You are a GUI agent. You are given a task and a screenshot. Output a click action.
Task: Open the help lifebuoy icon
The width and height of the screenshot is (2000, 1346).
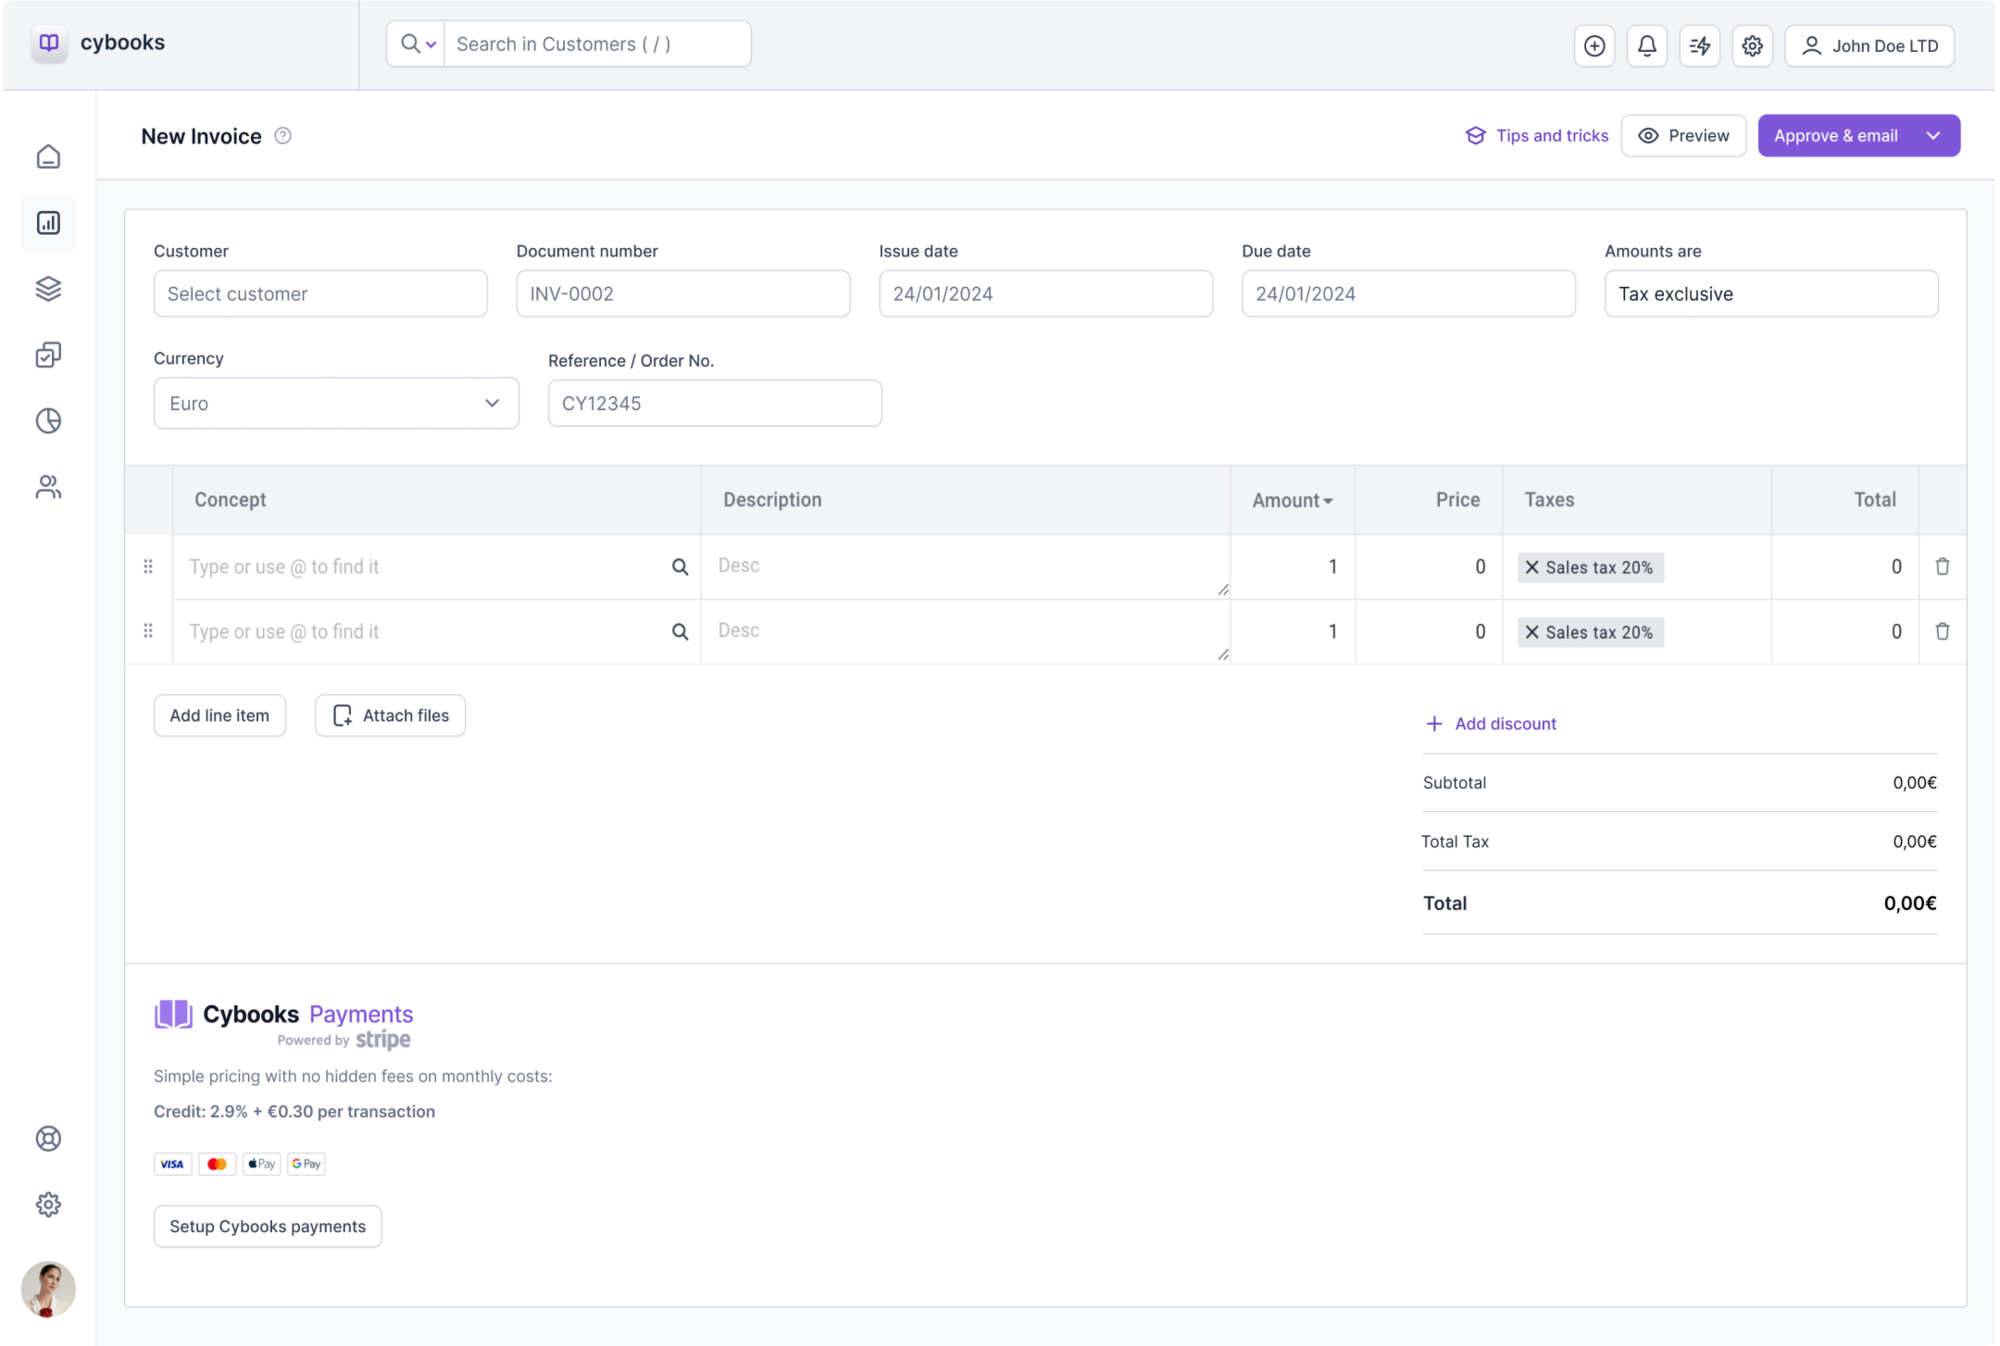(x=48, y=1139)
